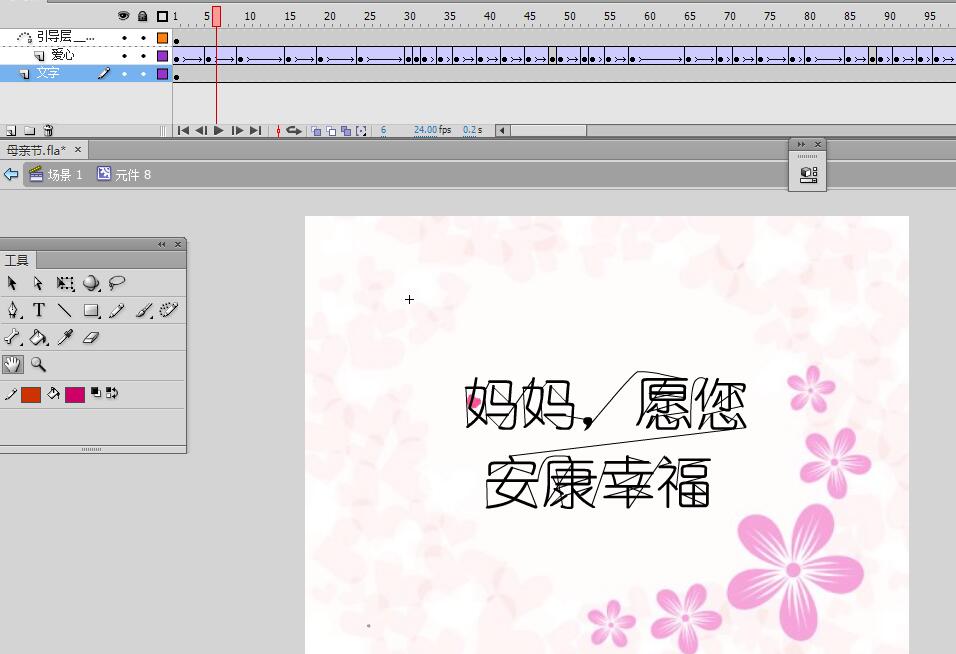Click the back arrow in edit bar
The width and height of the screenshot is (956, 654).
click(11, 175)
